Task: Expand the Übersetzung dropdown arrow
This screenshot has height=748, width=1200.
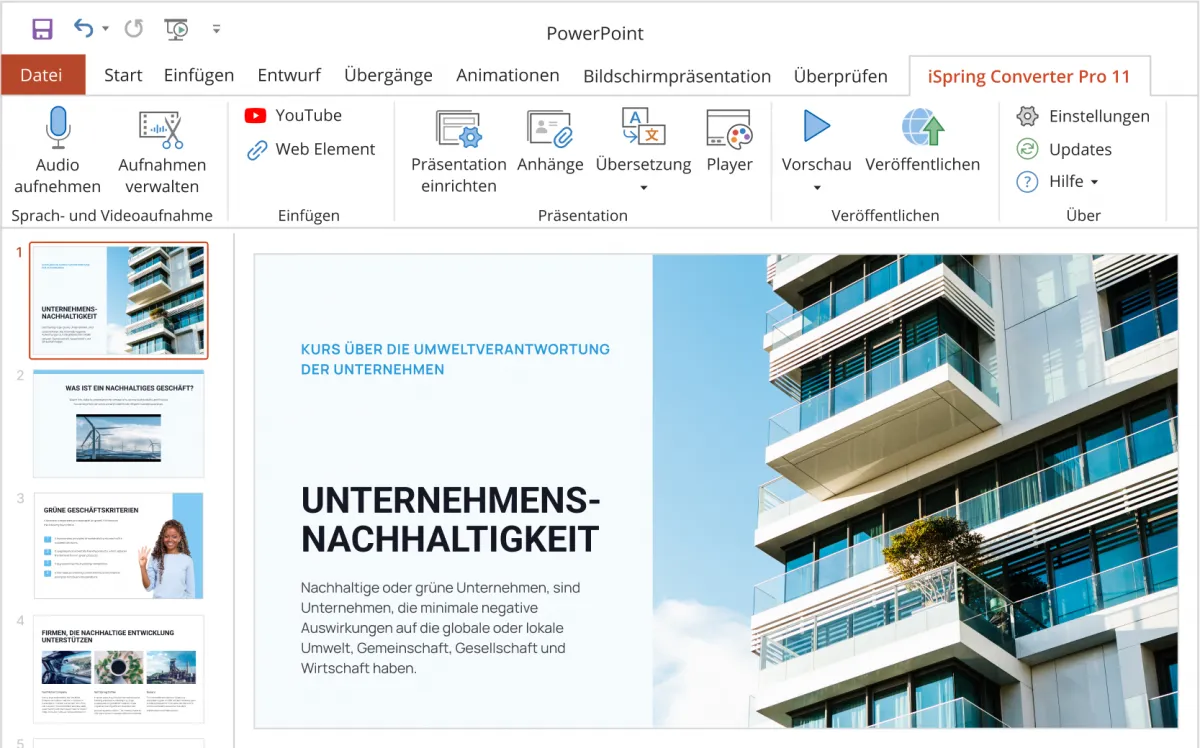Action: (643, 187)
